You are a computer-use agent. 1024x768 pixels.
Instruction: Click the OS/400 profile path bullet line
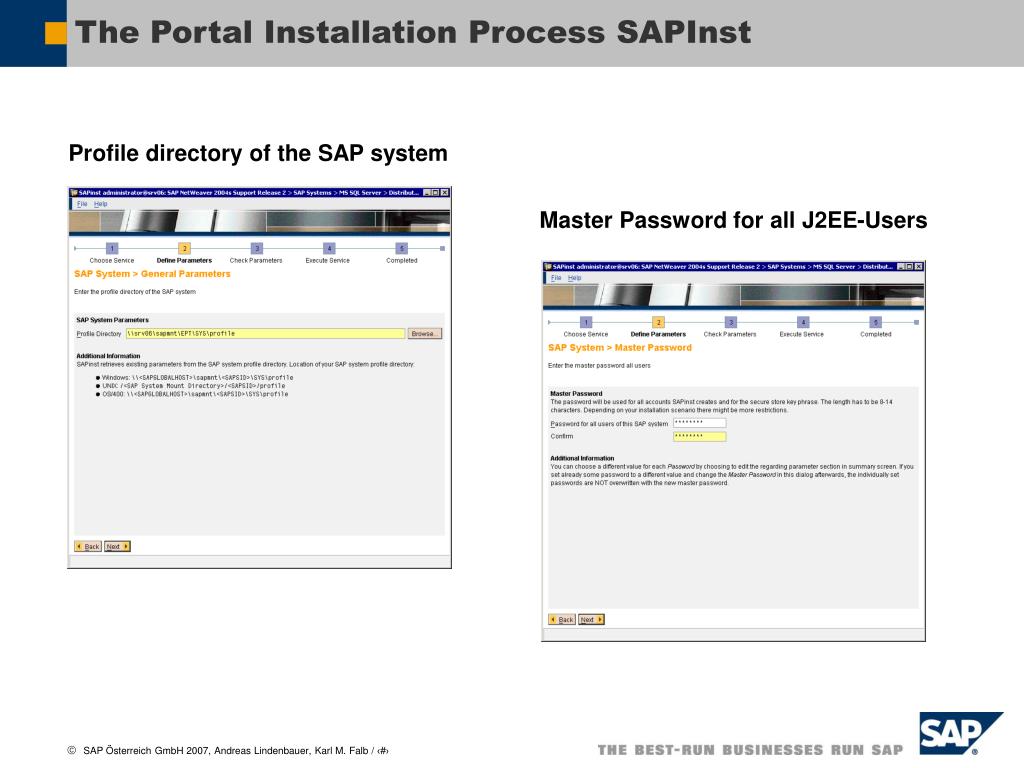pos(192,394)
